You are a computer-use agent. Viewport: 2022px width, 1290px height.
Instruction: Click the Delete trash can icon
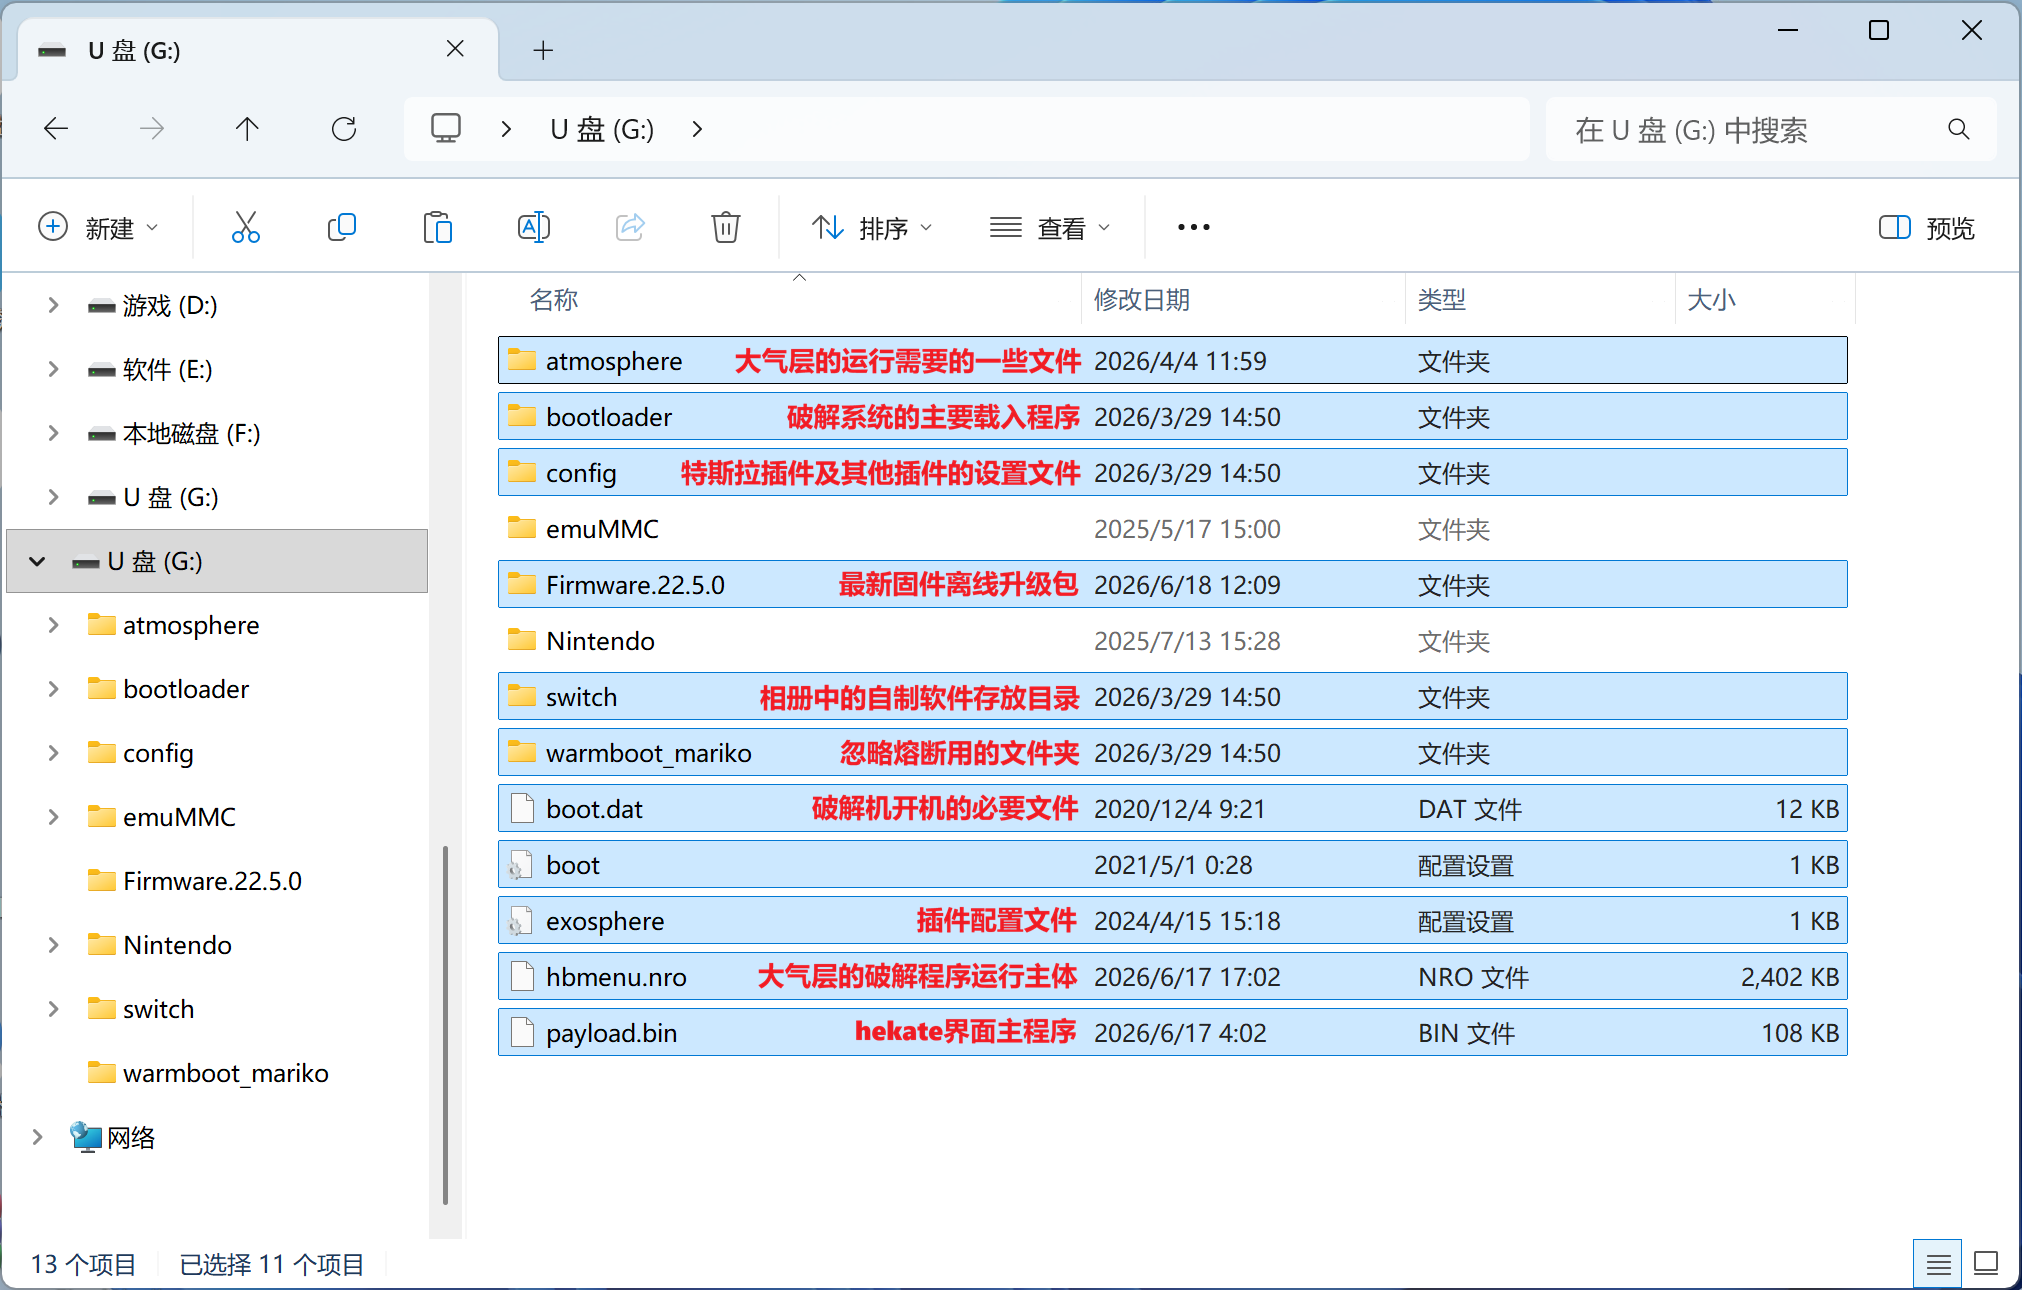coord(725,228)
